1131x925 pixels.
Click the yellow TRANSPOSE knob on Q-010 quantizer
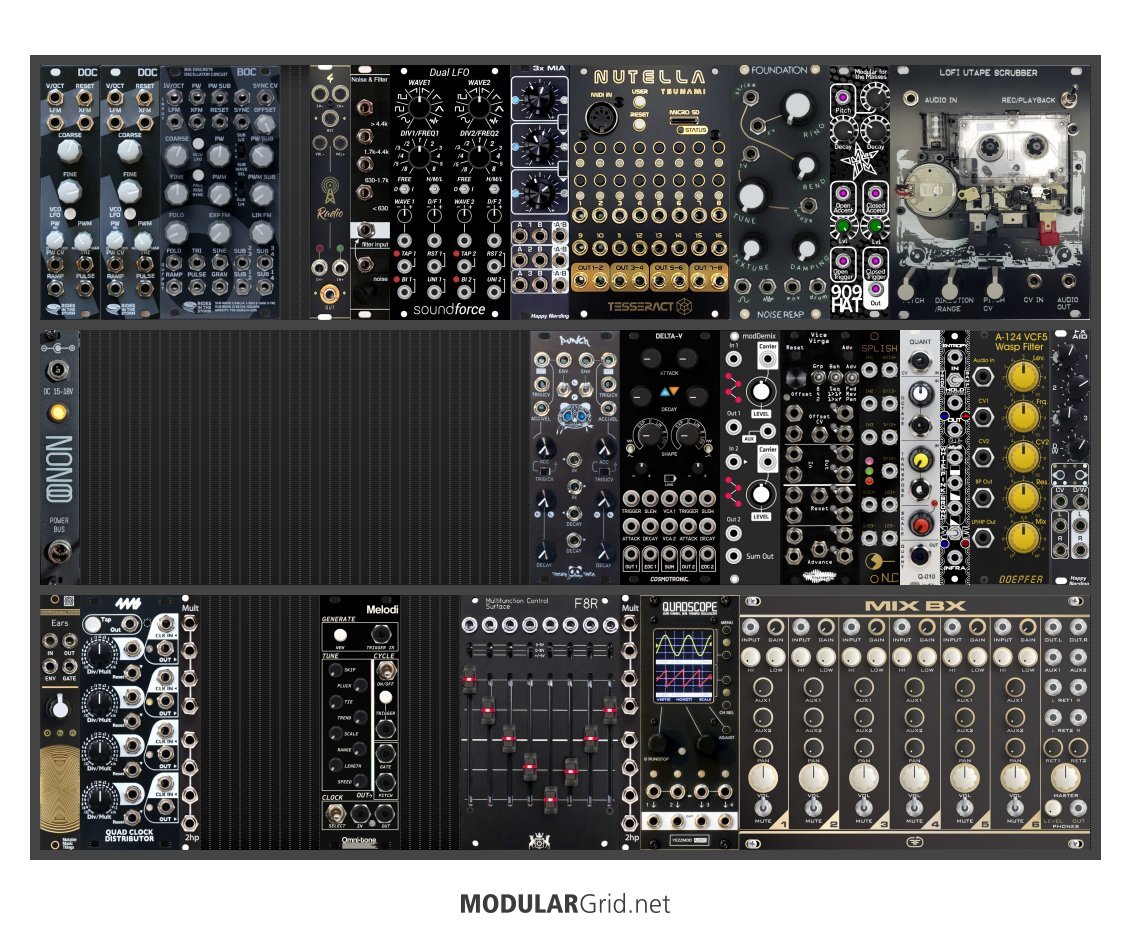click(920, 459)
